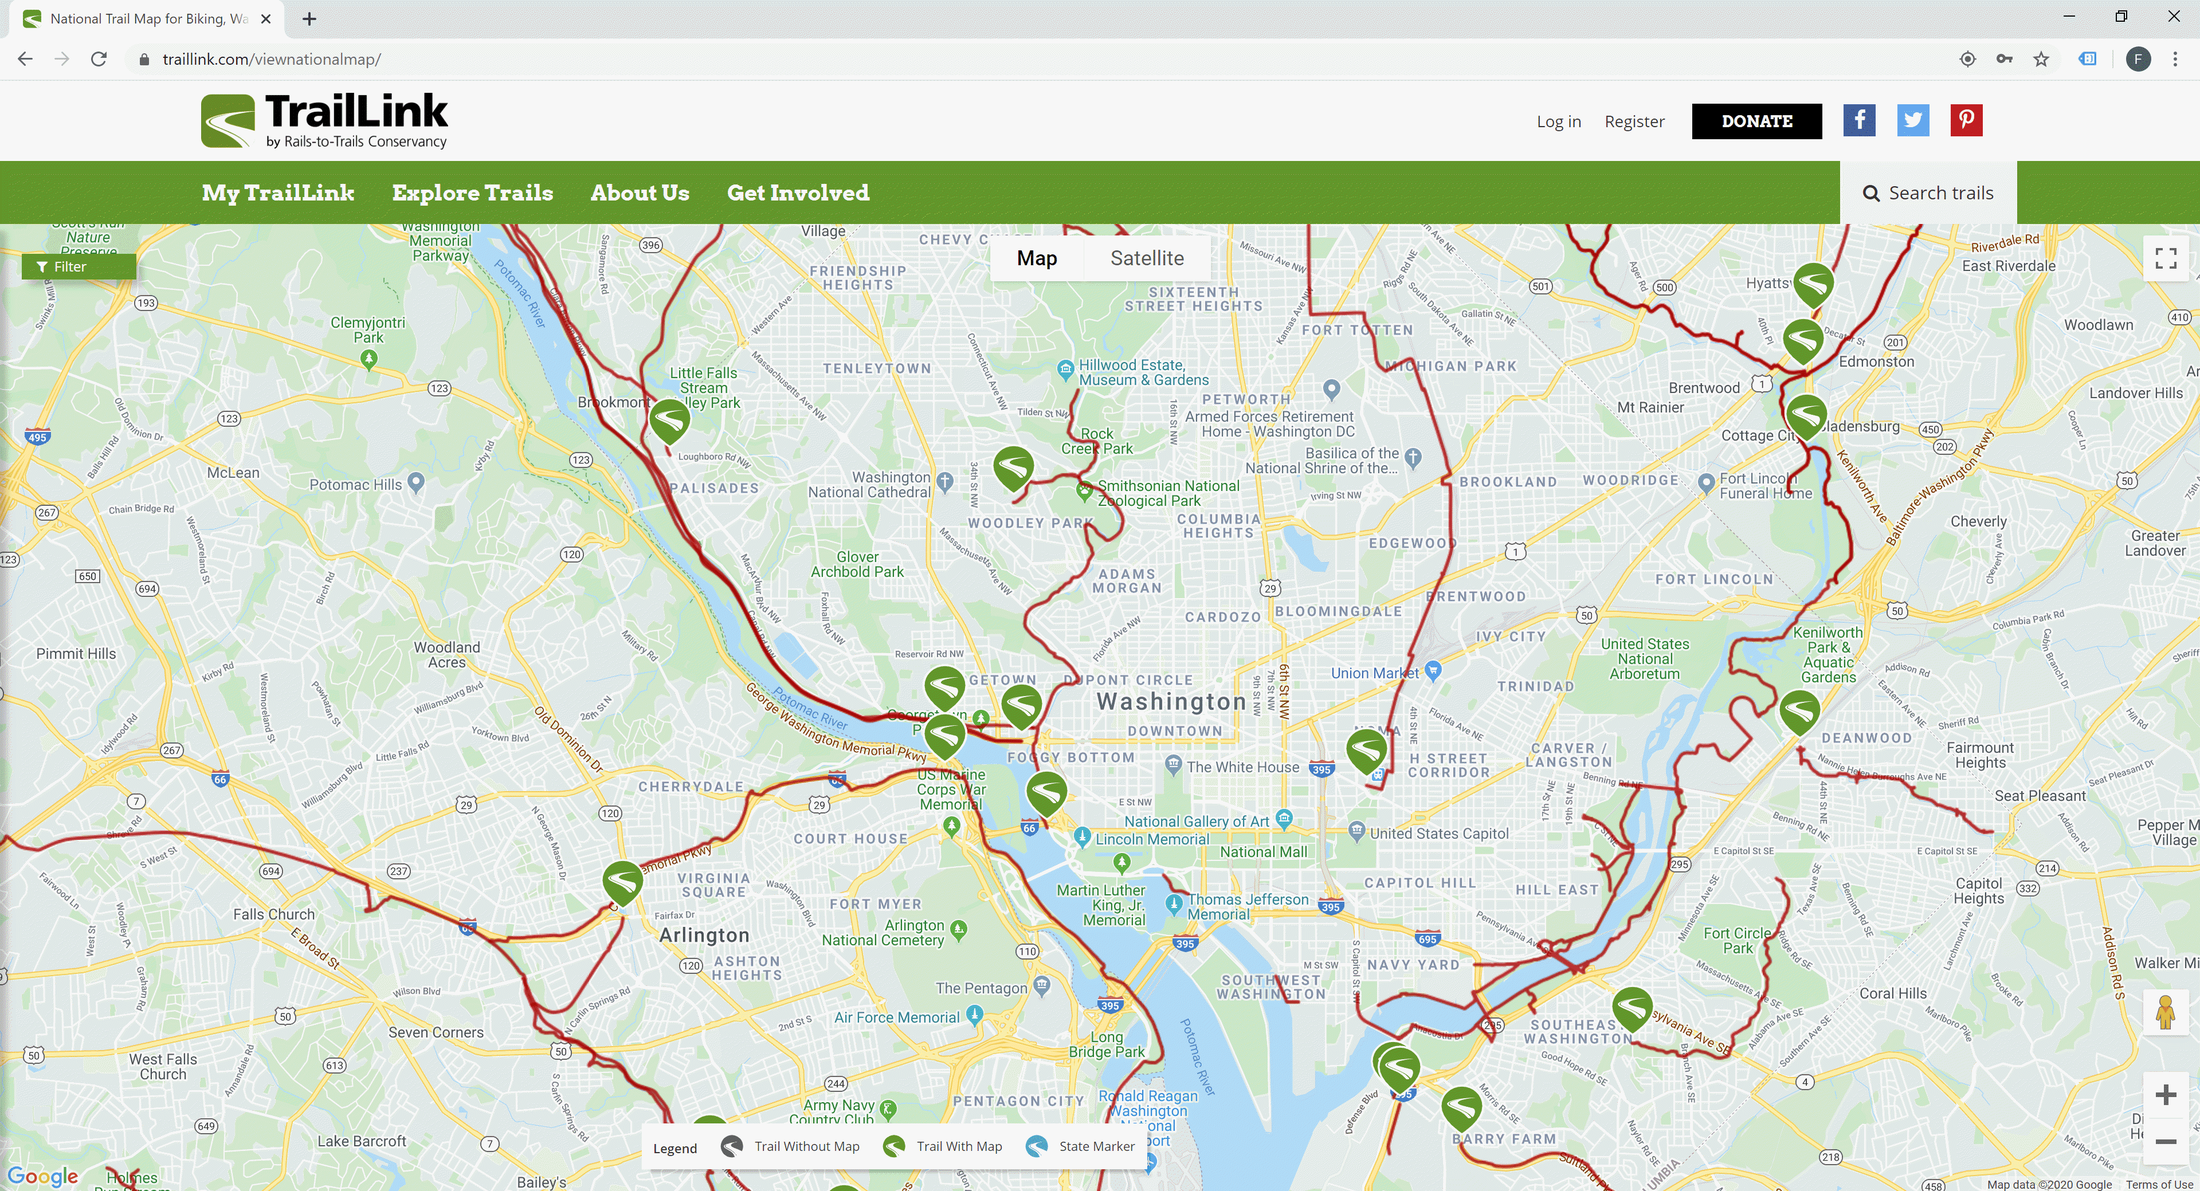Open a new browser tab
This screenshot has width=2200, height=1191.
(x=309, y=18)
